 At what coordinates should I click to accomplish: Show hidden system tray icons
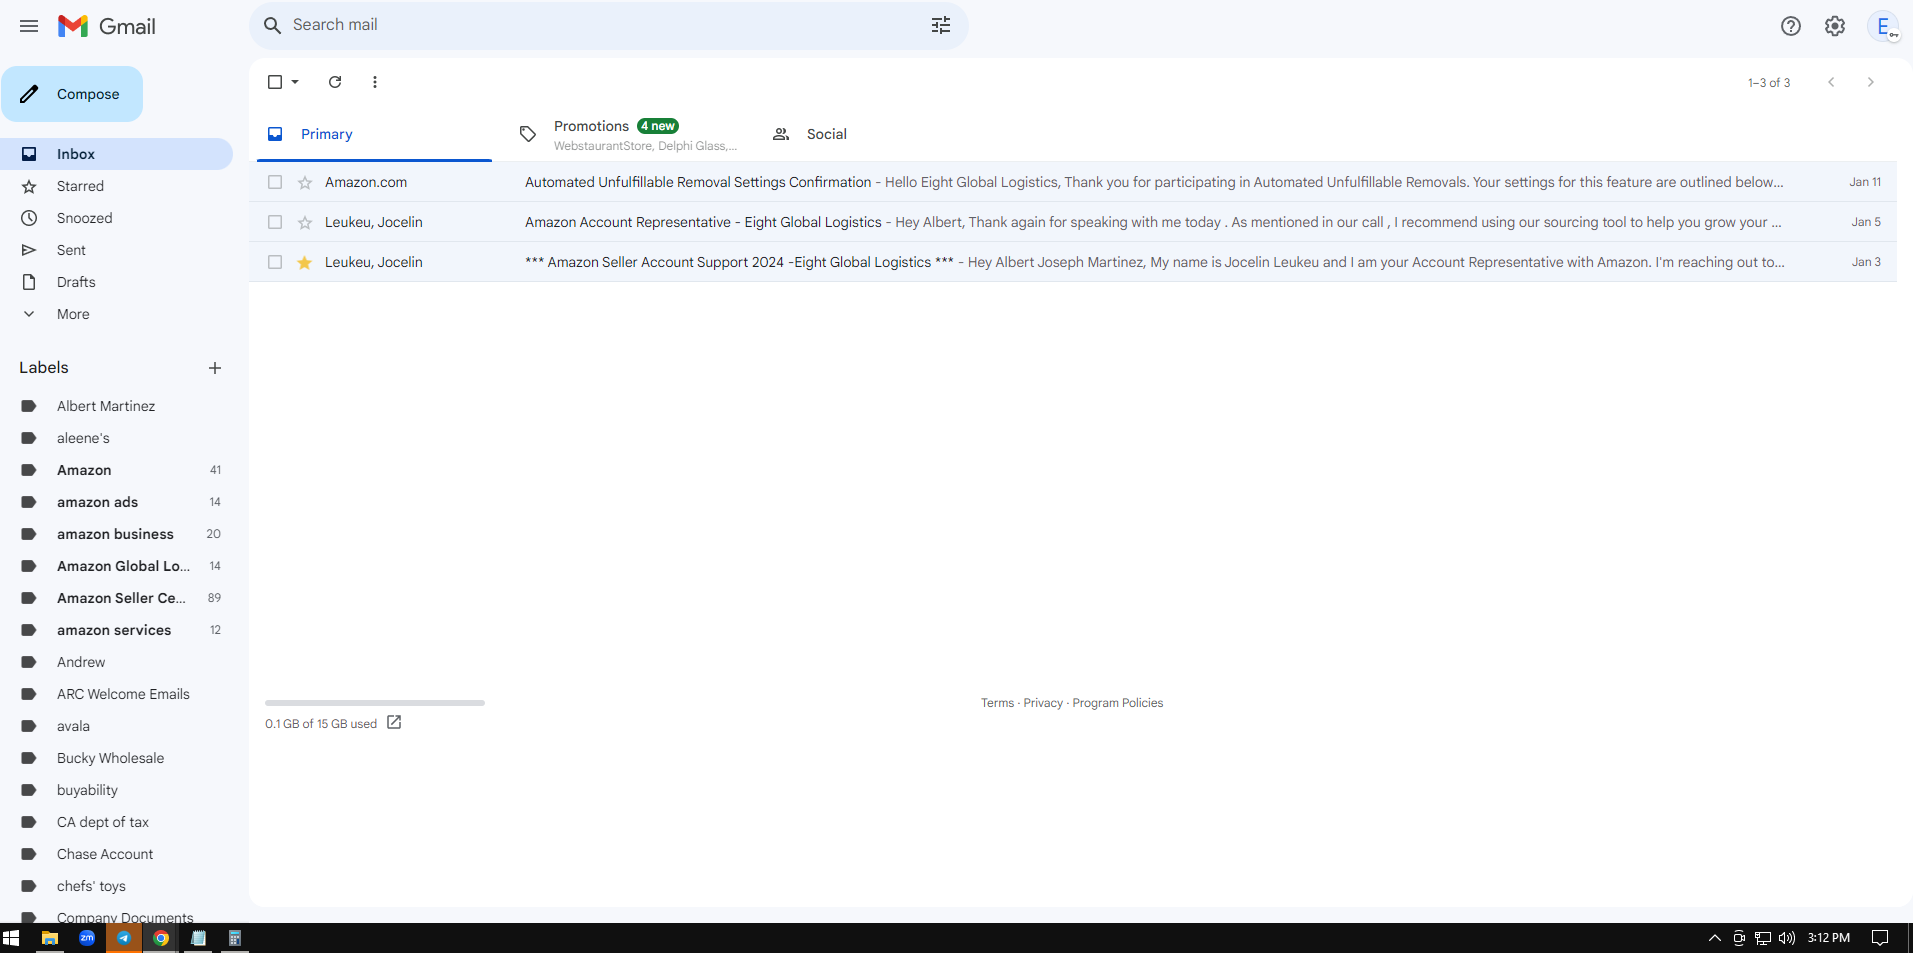click(x=1715, y=938)
